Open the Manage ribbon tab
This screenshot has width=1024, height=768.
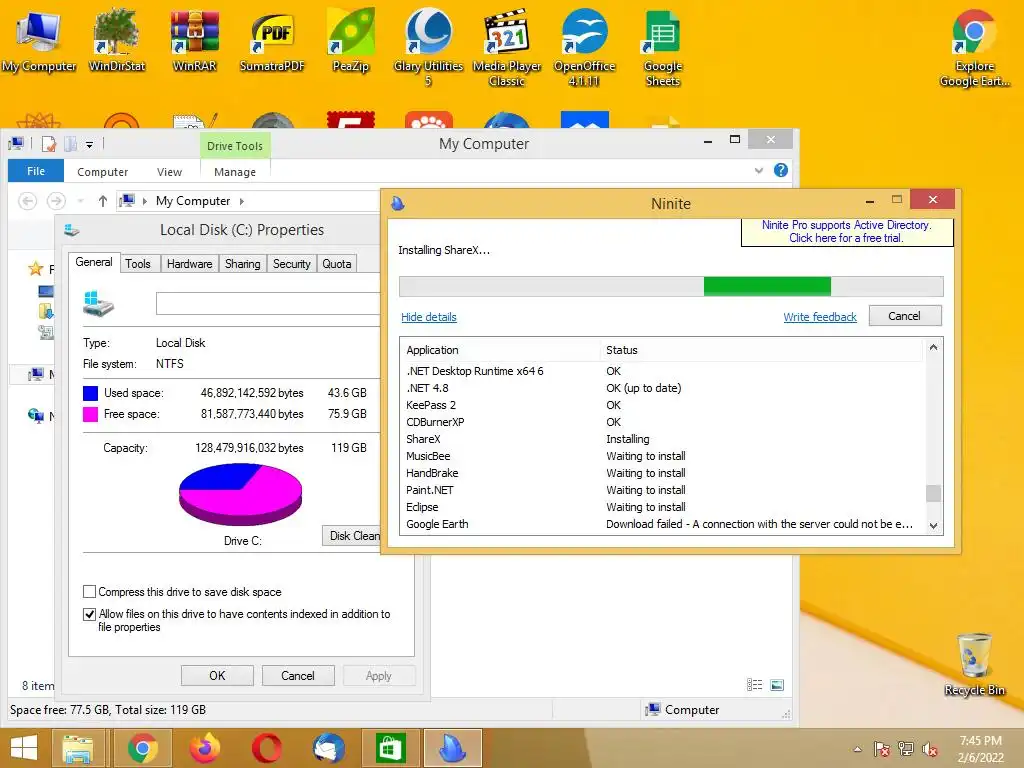(235, 172)
